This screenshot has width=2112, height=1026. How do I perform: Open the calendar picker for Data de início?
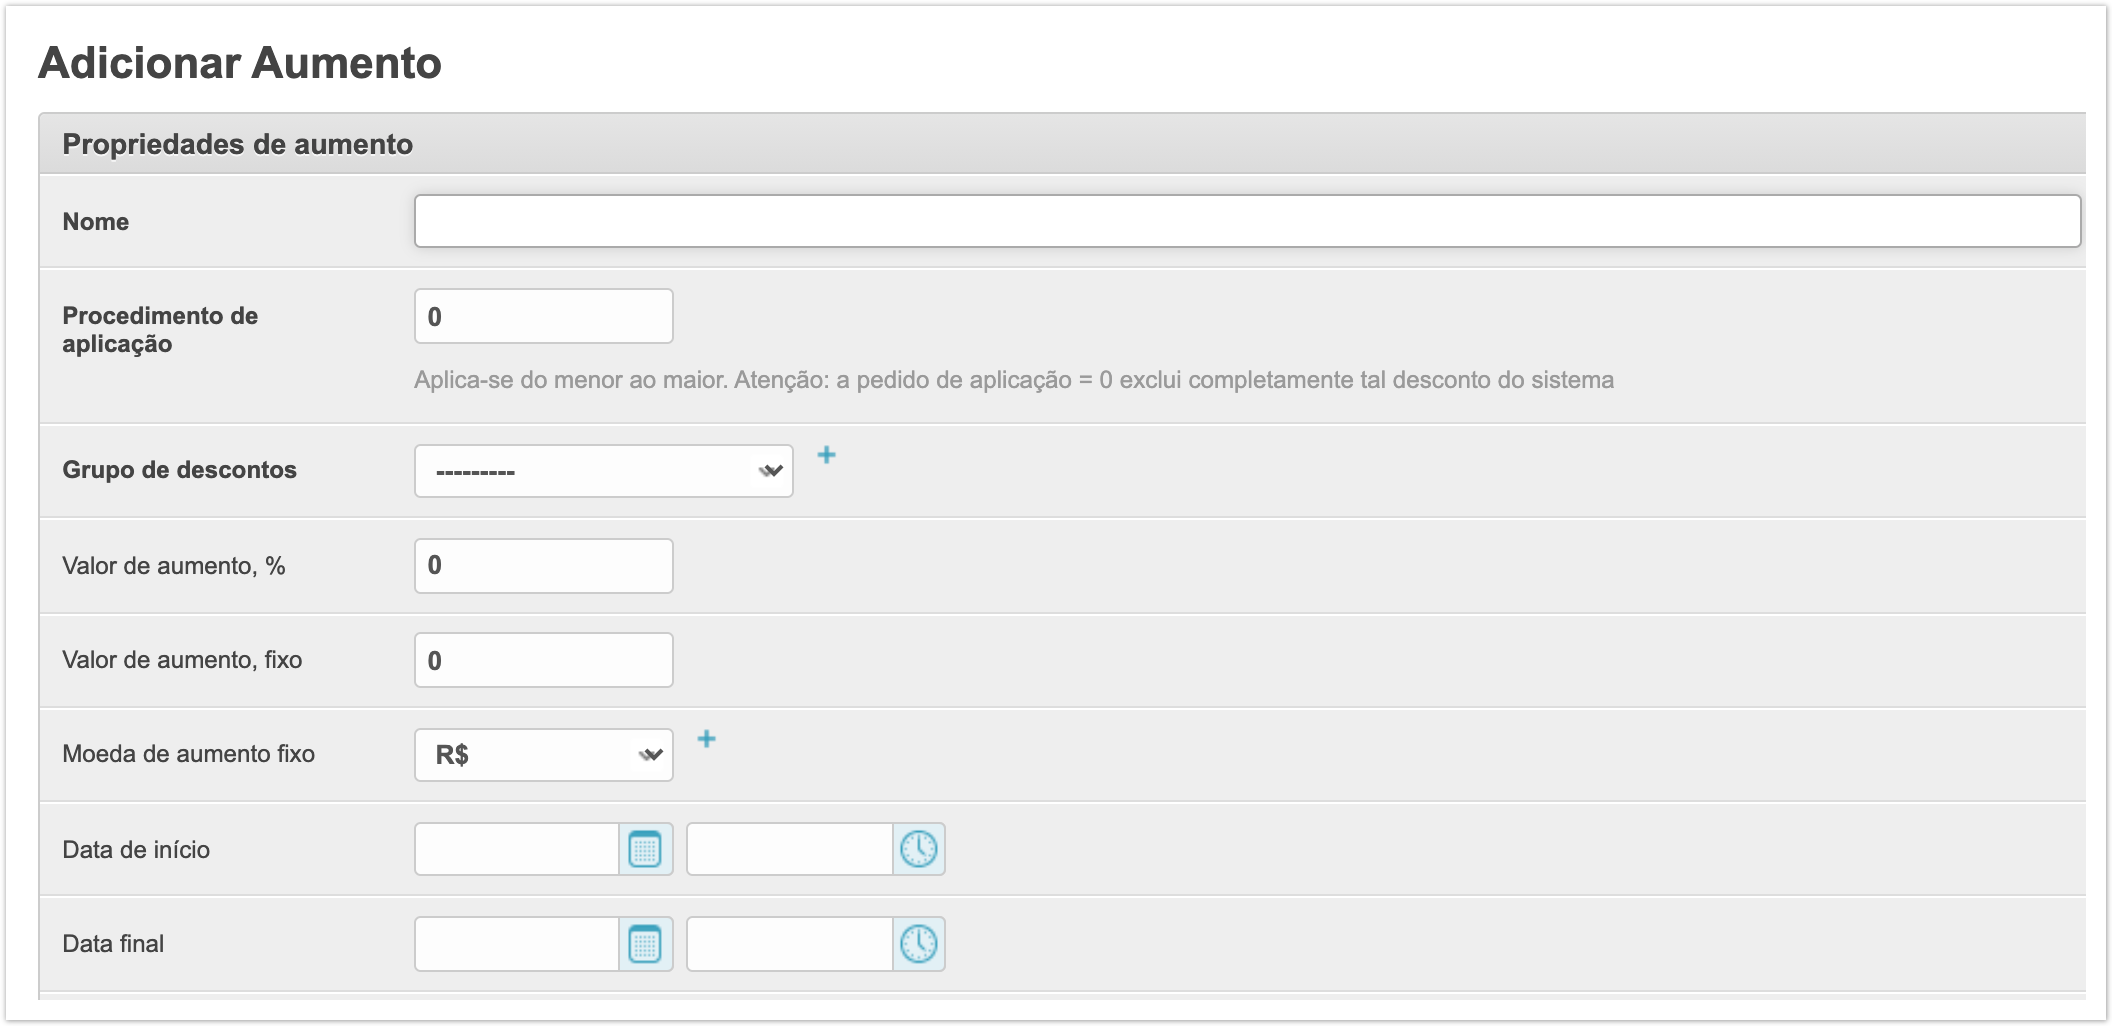point(645,850)
